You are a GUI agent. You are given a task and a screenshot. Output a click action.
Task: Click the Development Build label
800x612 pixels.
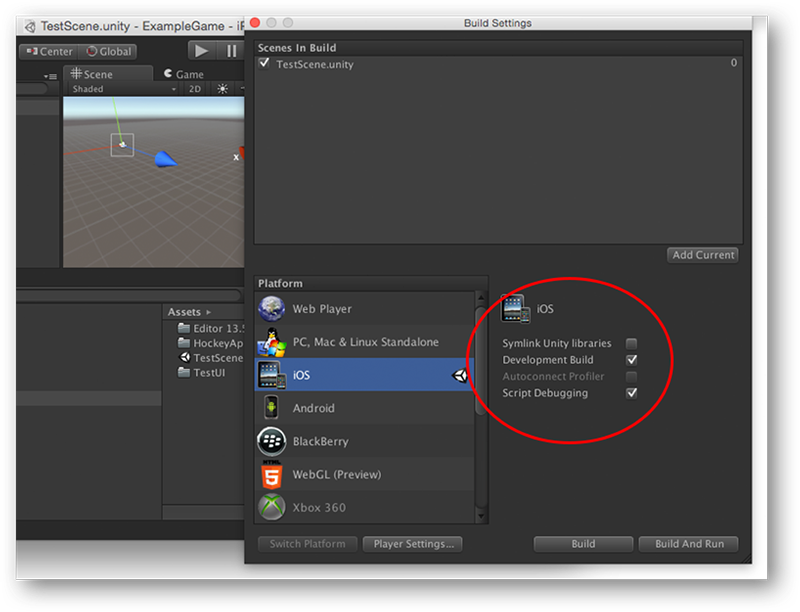pos(547,360)
